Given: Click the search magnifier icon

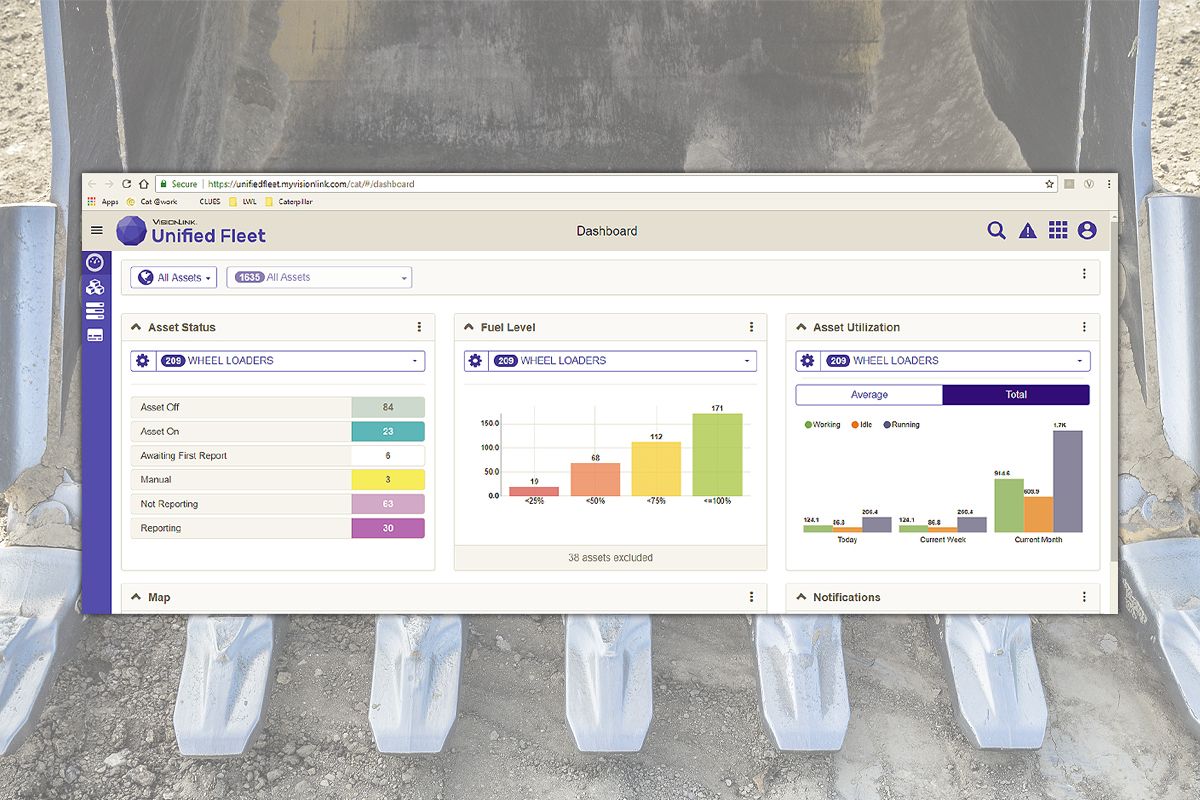Looking at the screenshot, I should pos(996,231).
